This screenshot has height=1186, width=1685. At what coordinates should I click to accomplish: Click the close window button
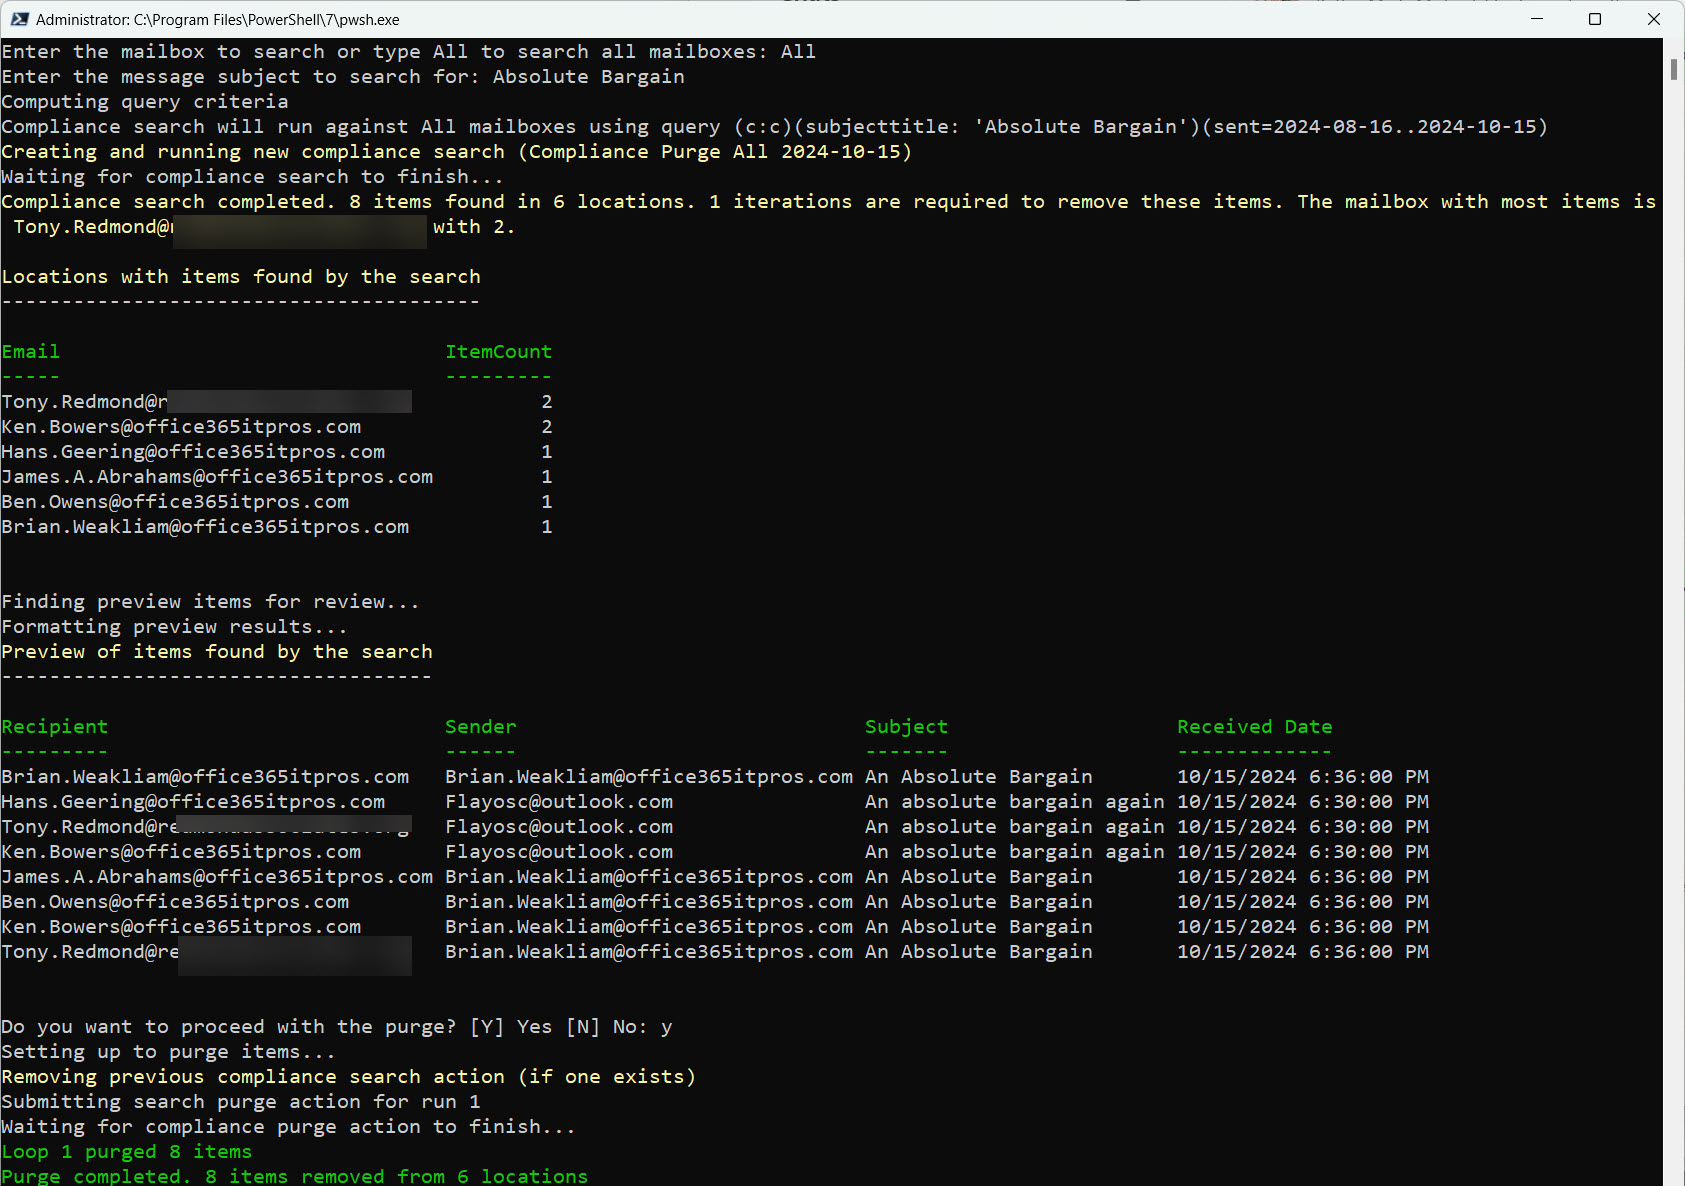(x=1654, y=19)
